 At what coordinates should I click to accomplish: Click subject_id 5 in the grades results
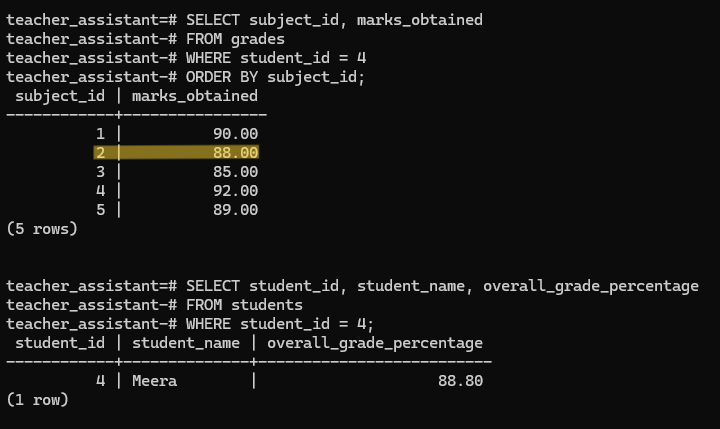click(100, 210)
